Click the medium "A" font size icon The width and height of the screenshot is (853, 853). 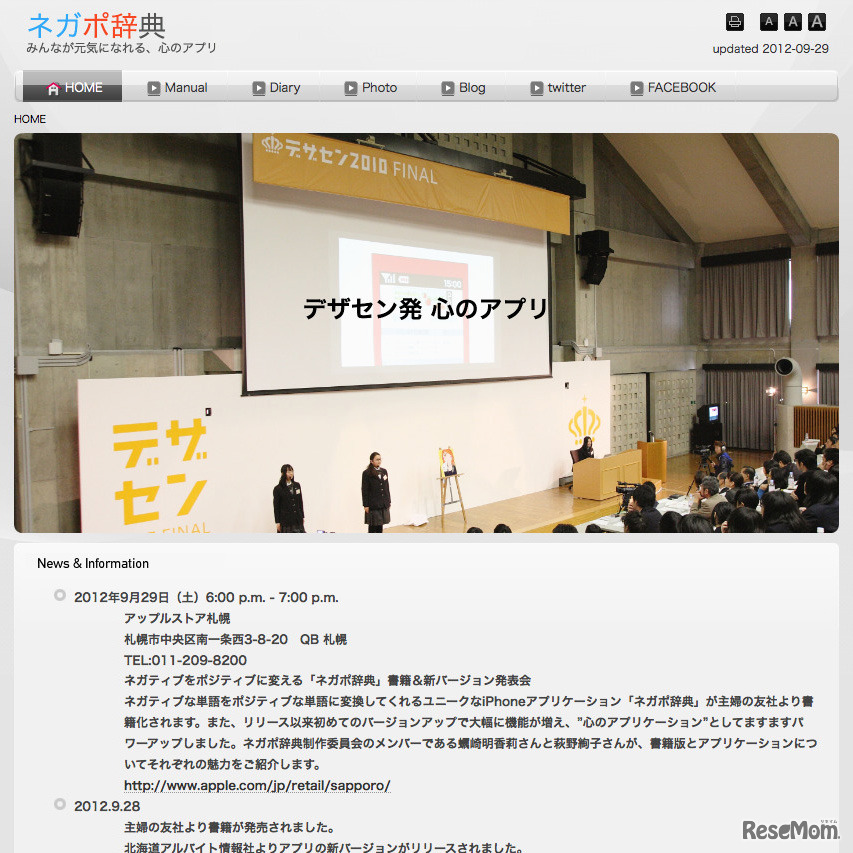(x=792, y=21)
